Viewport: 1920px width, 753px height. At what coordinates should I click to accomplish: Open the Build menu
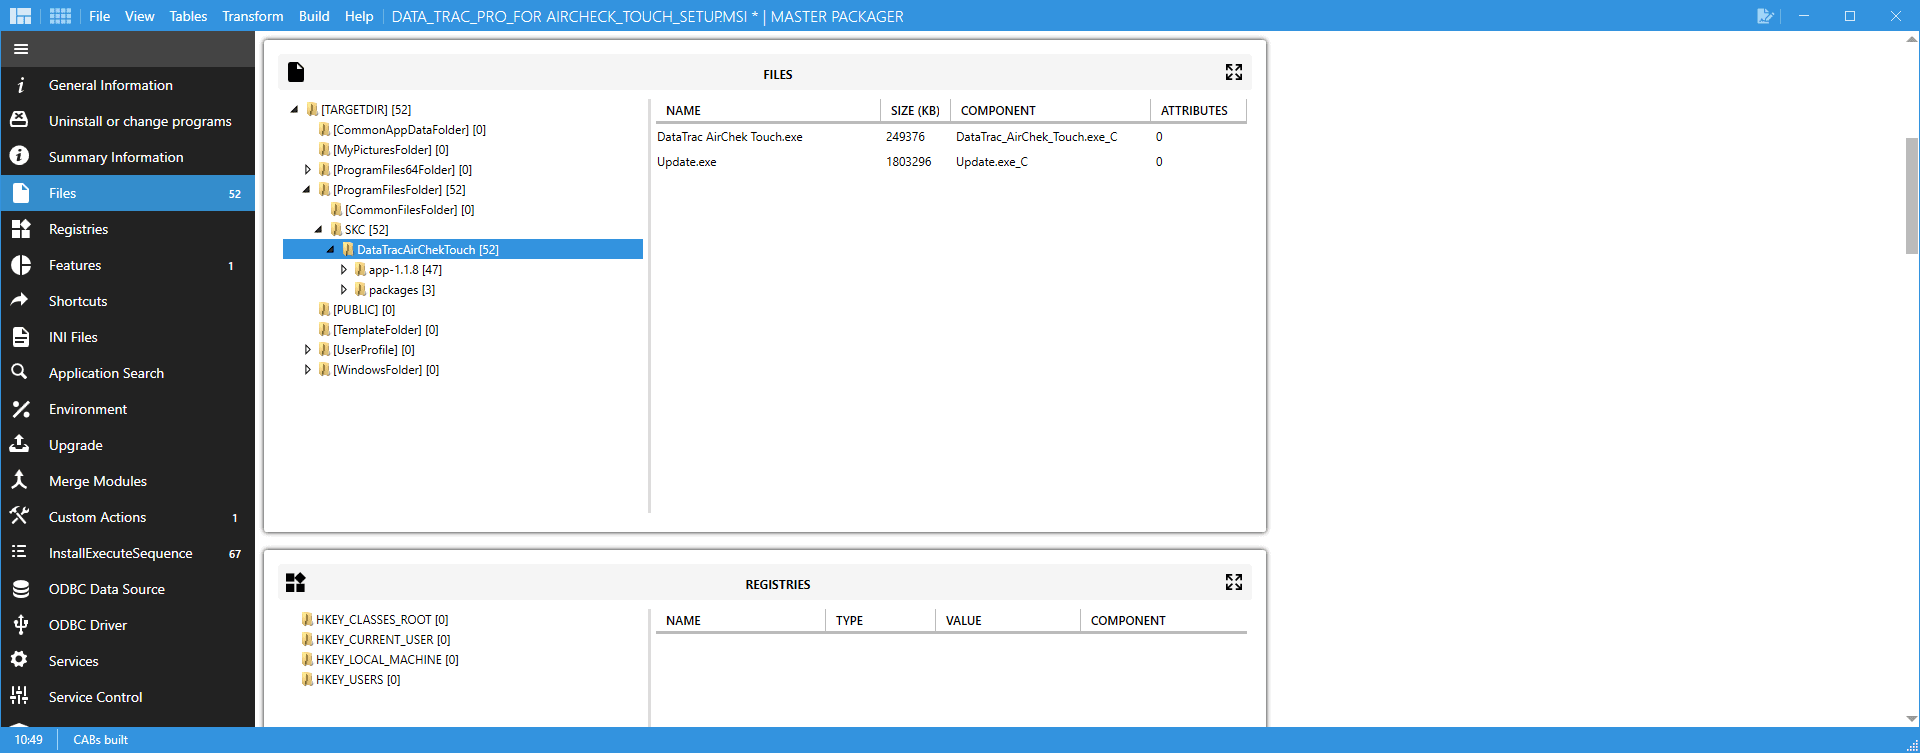pos(314,16)
